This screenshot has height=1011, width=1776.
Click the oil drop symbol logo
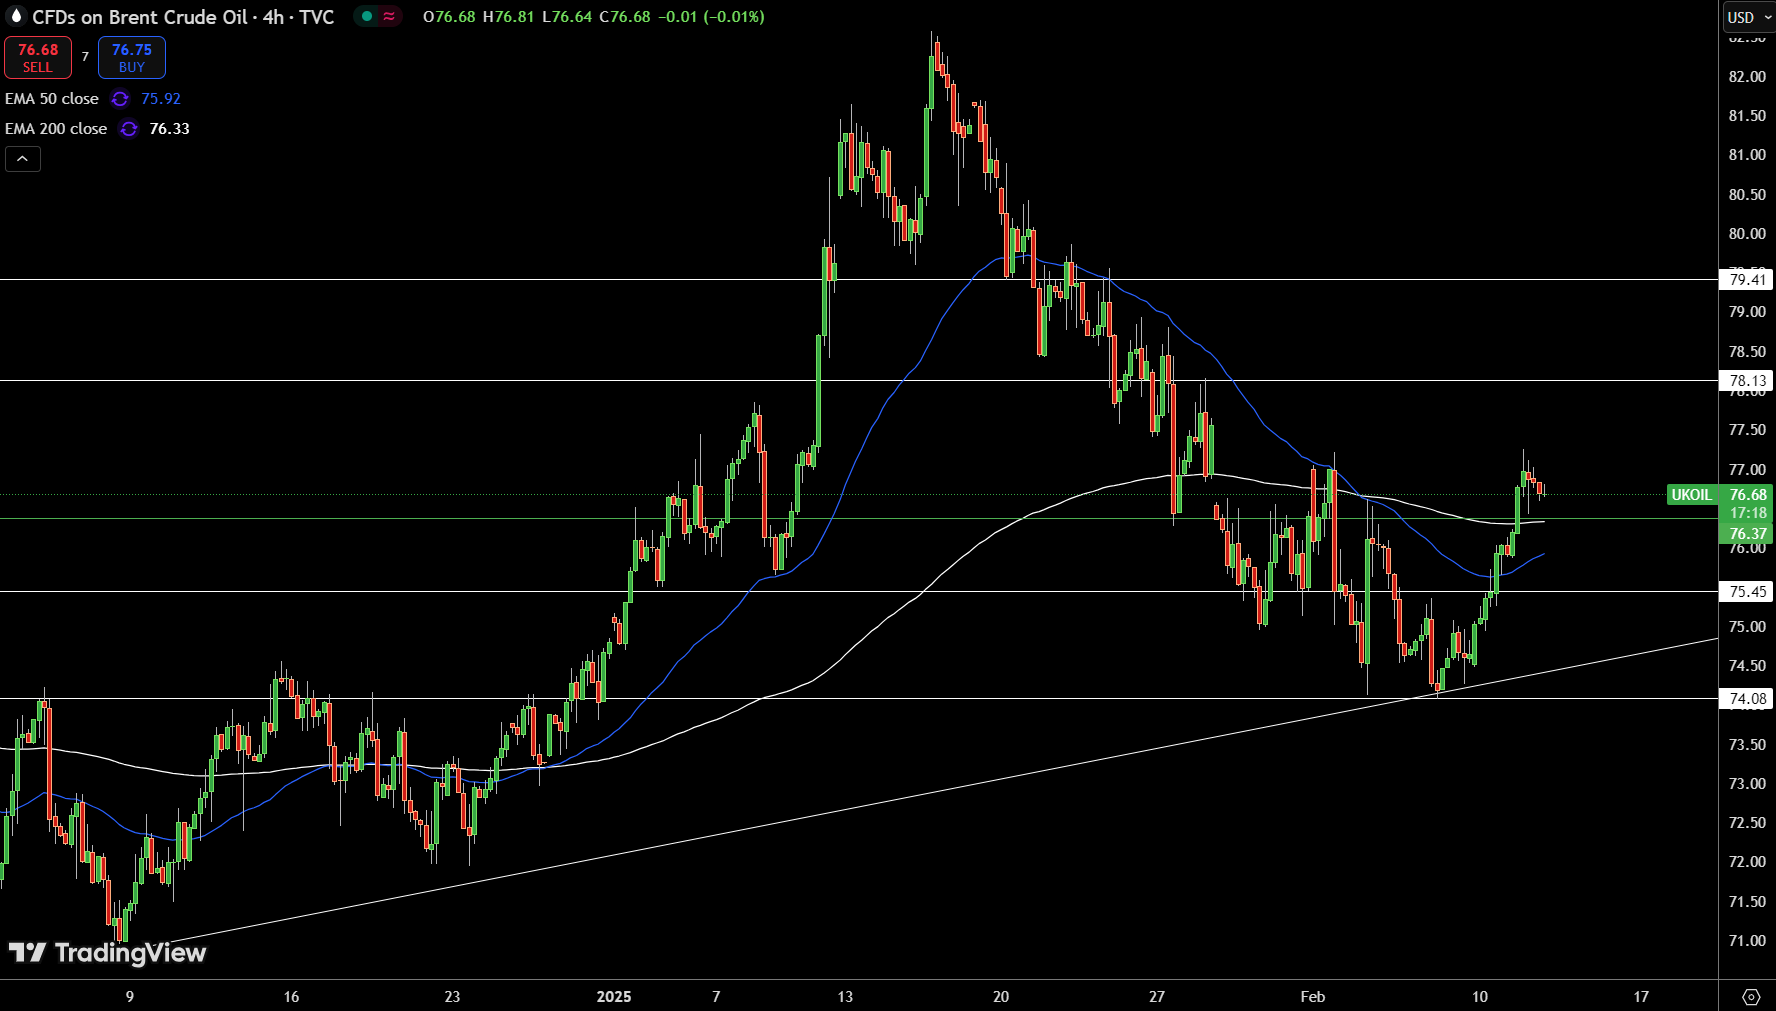16,16
